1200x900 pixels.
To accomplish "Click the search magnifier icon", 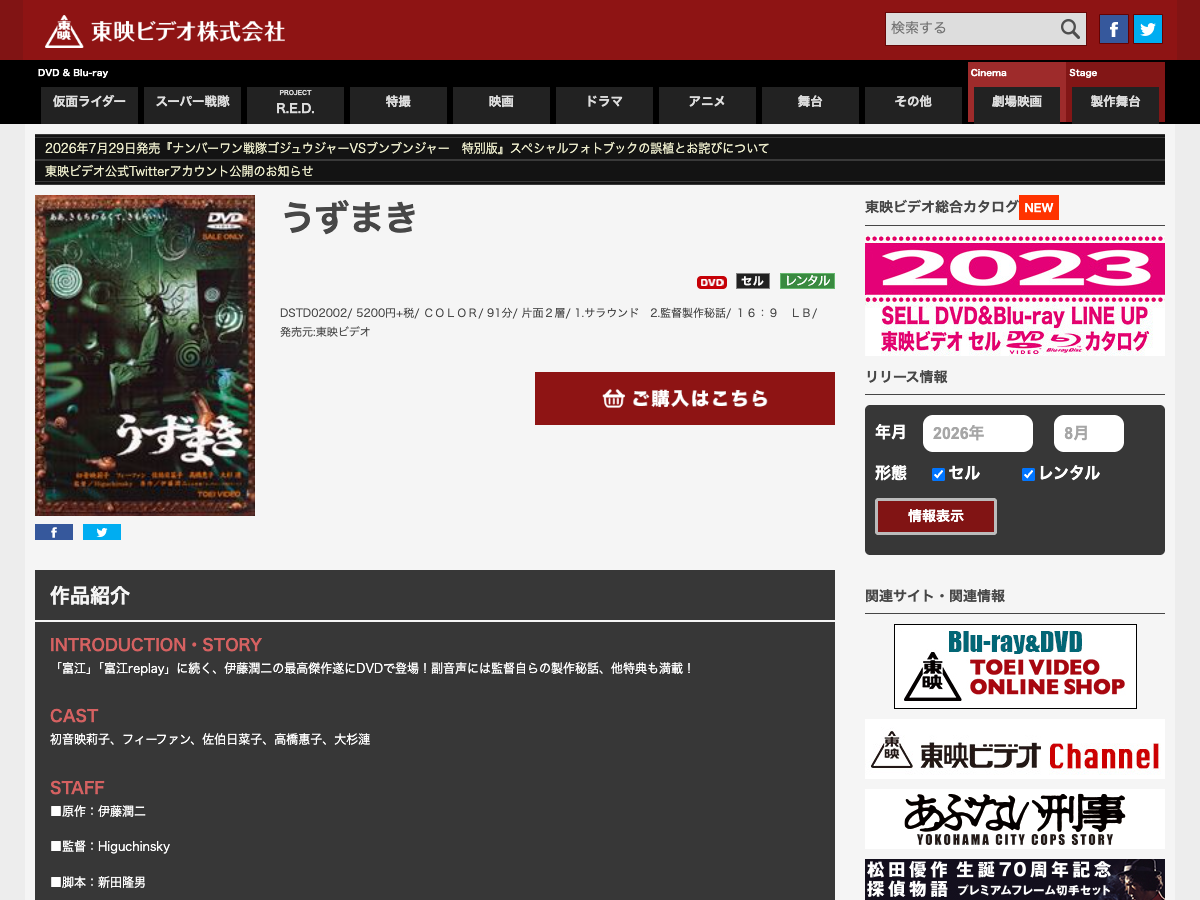I will click(1070, 29).
